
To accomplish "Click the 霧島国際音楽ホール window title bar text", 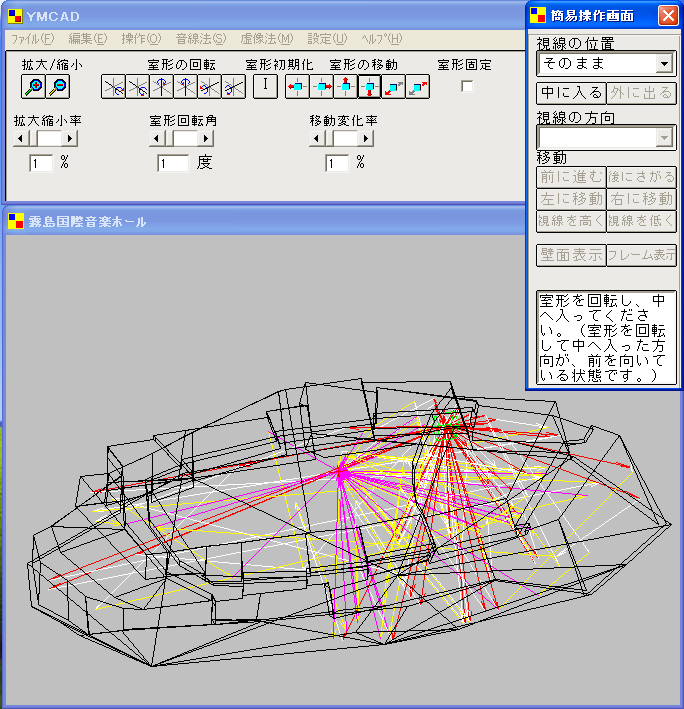I will [87, 222].
